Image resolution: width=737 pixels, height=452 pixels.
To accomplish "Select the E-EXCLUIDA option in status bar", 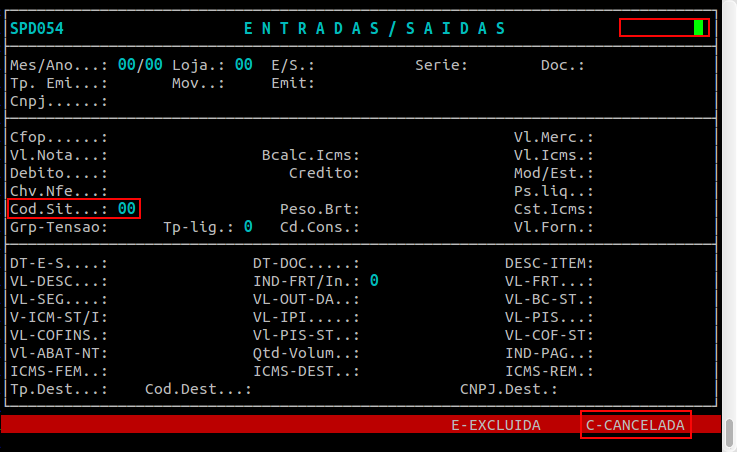I will [495, 425].
